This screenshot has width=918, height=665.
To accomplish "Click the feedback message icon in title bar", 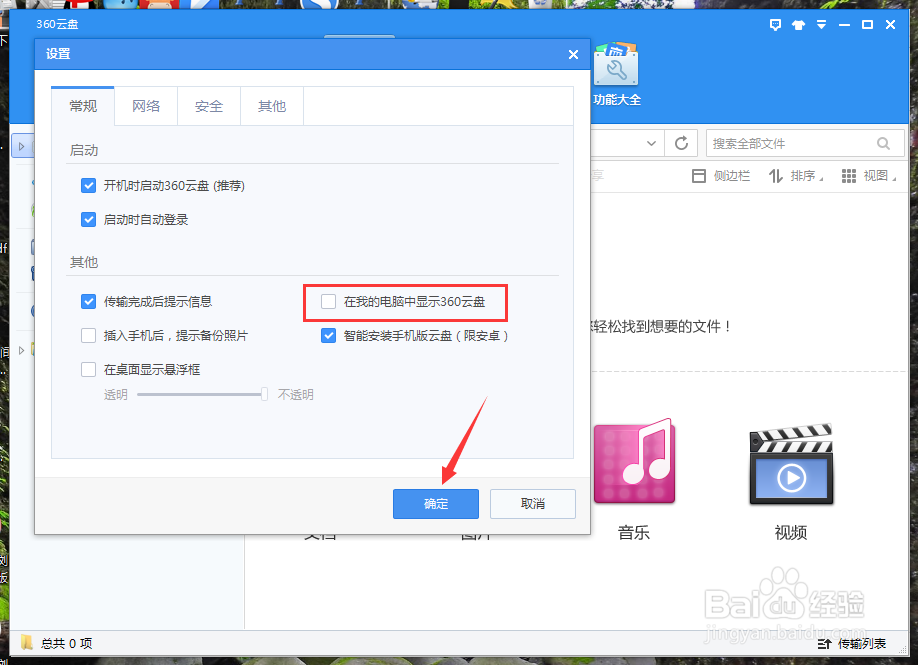I will [775, 25].
